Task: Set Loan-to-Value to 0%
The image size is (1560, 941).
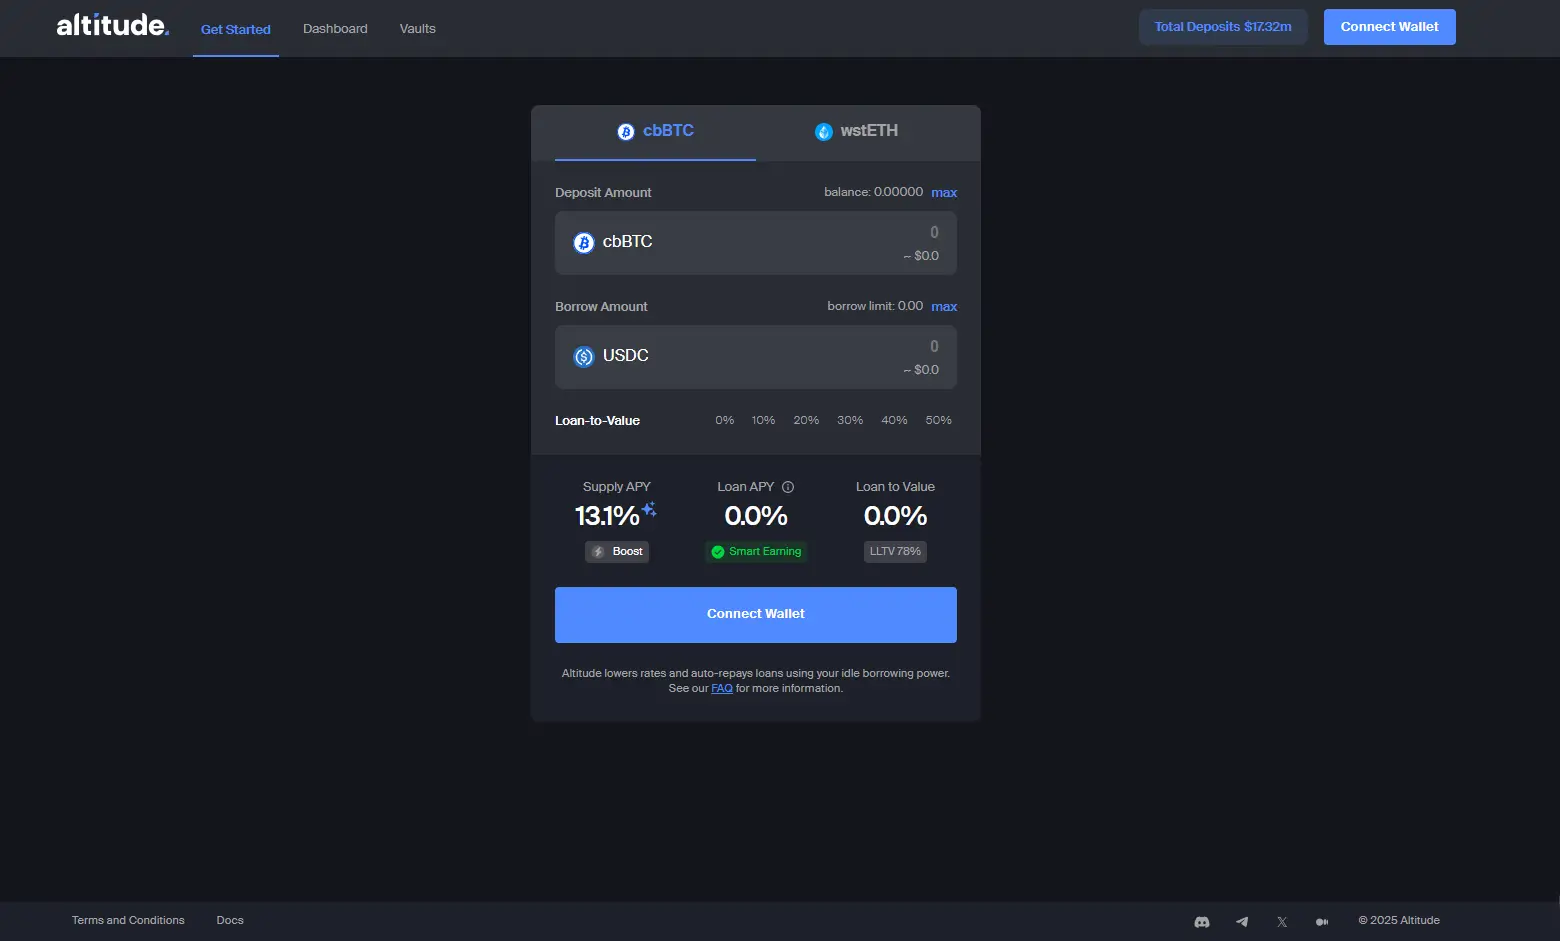Action: click(725, 421)
